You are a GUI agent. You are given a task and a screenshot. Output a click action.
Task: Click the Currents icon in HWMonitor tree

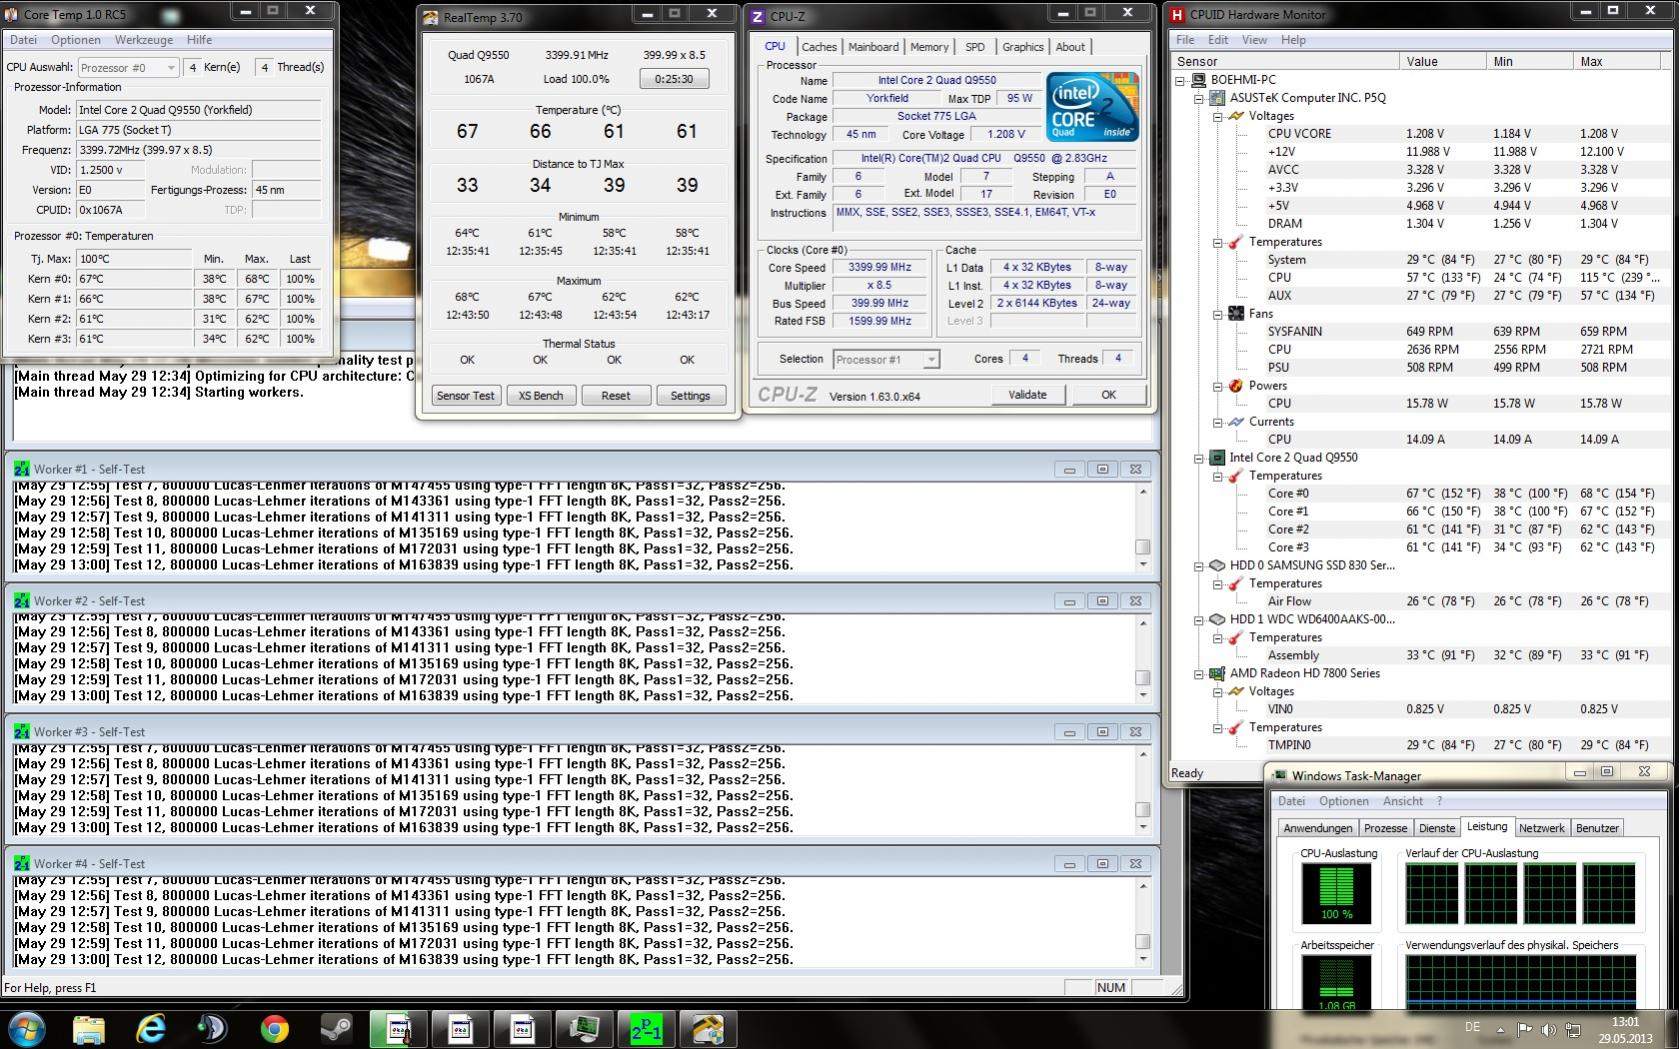tap(1236, 422)
